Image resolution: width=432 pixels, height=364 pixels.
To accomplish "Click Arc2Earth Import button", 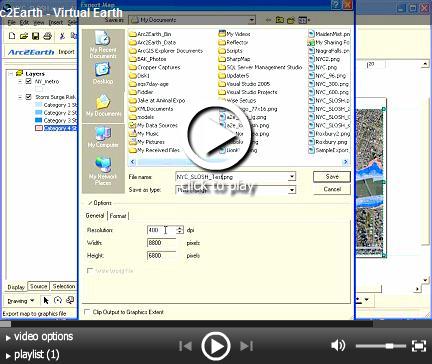I will click(x=66, y=52).
